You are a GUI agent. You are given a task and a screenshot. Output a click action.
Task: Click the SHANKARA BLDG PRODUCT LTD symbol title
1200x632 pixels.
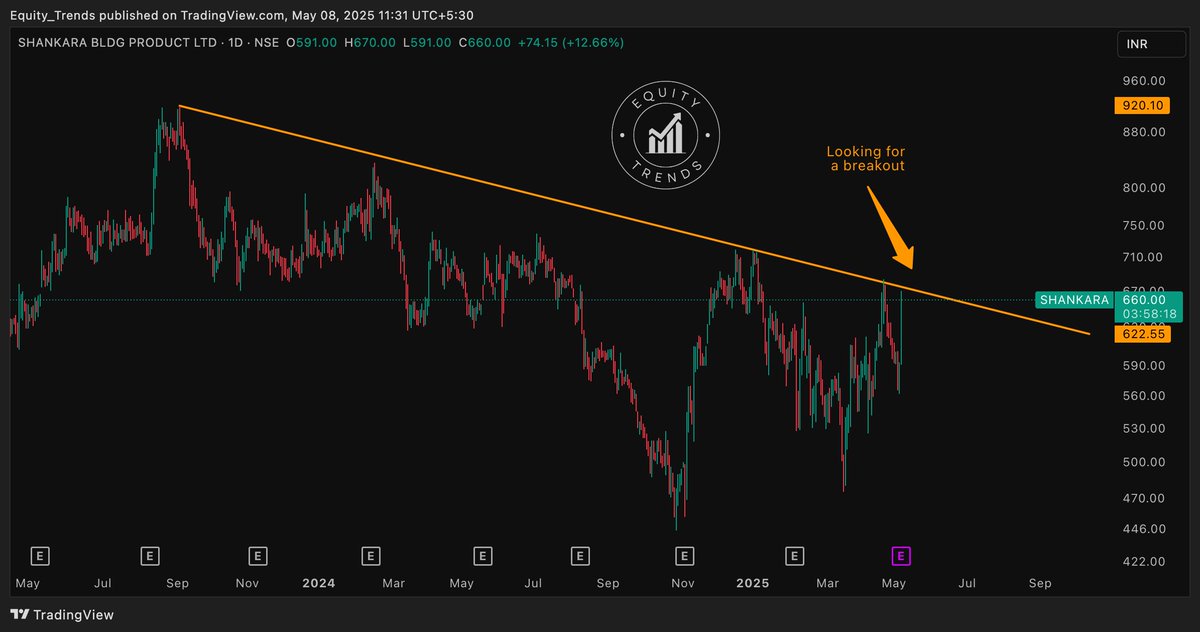click(120, 43)
